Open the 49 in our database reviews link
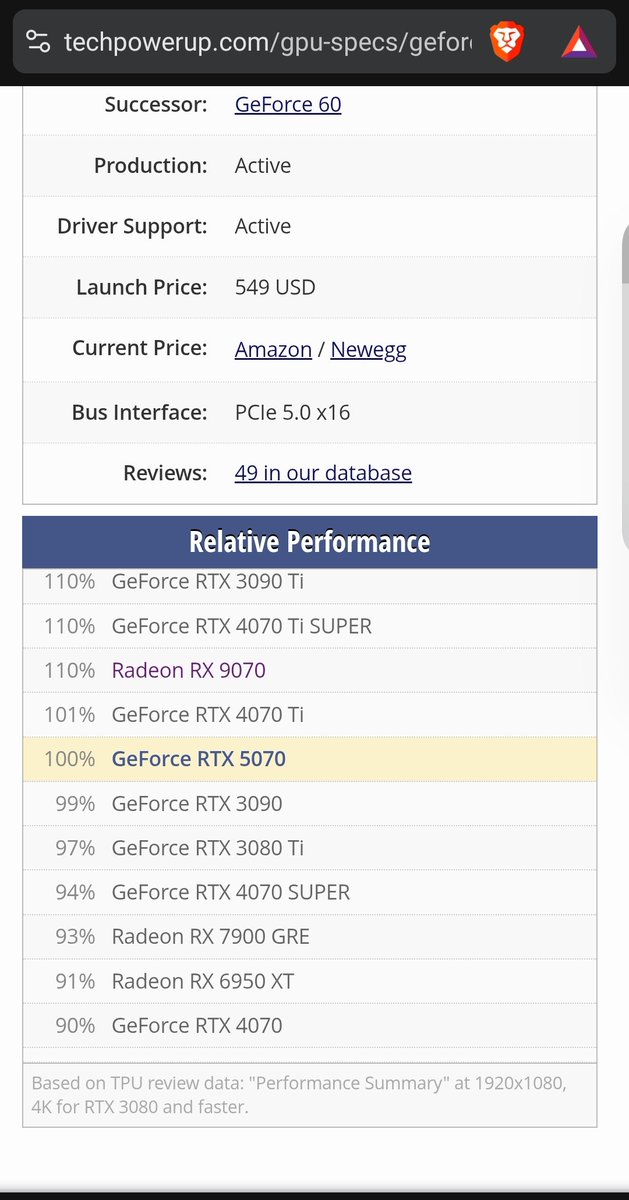 click(323, 472)
